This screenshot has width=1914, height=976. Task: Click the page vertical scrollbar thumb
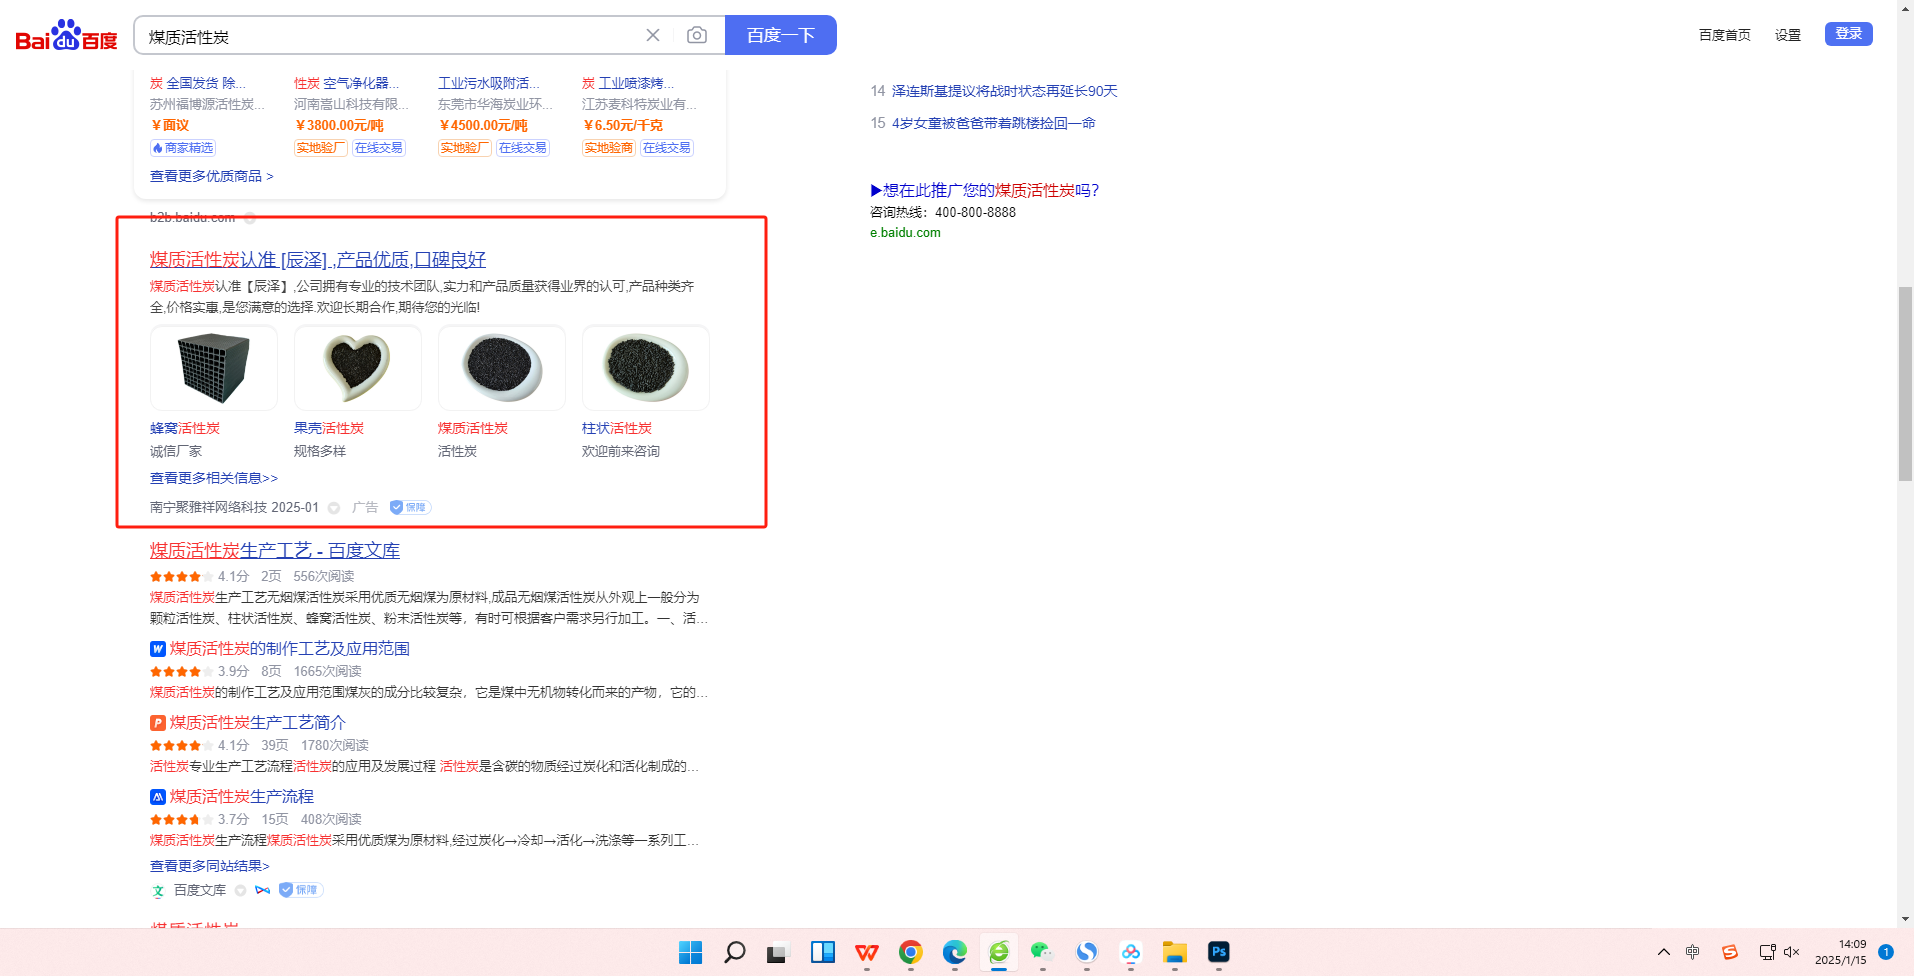tap(1905, 384)
